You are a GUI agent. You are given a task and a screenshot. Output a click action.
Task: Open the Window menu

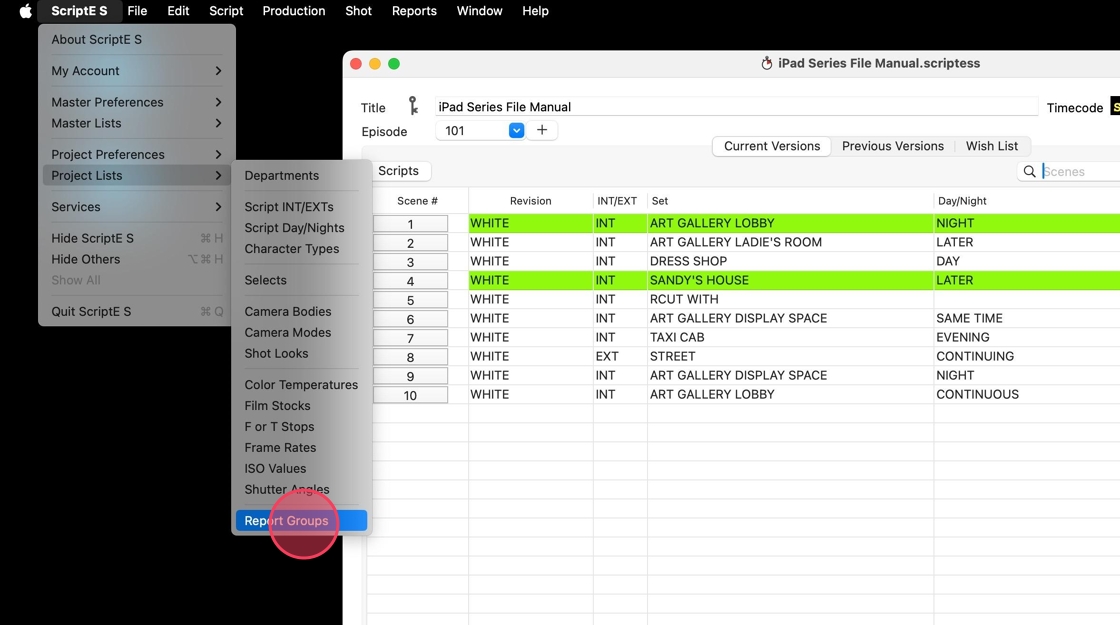(479, 11)
